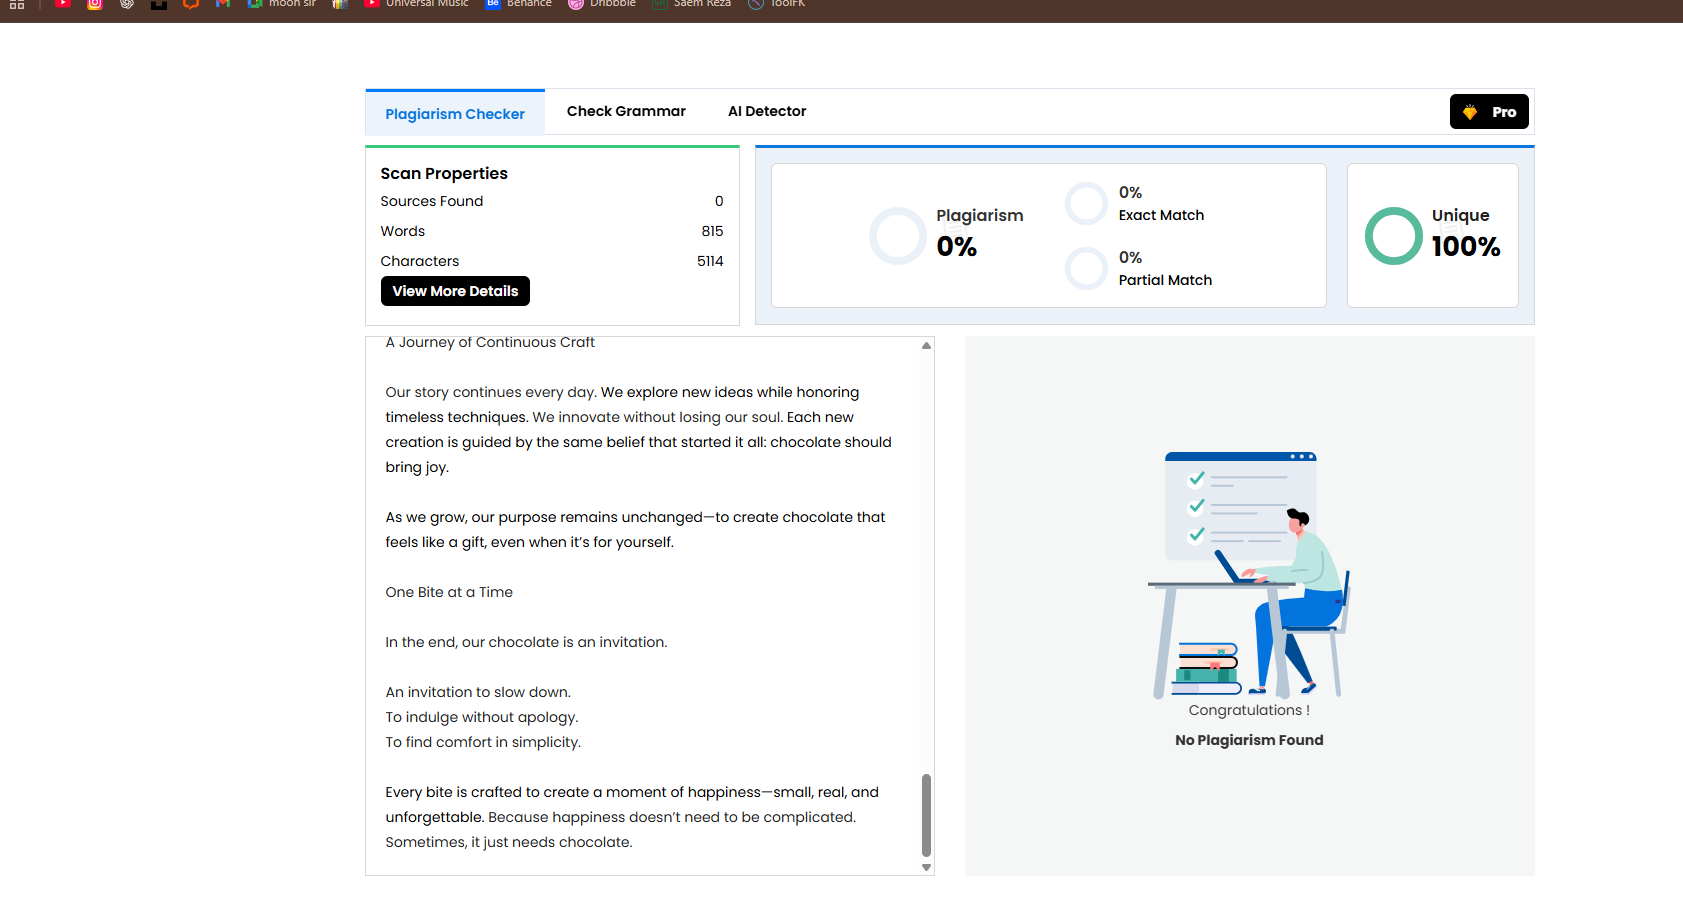
Task: Switch to the Check Grammar tab
Action: click(x=625, y=111)
